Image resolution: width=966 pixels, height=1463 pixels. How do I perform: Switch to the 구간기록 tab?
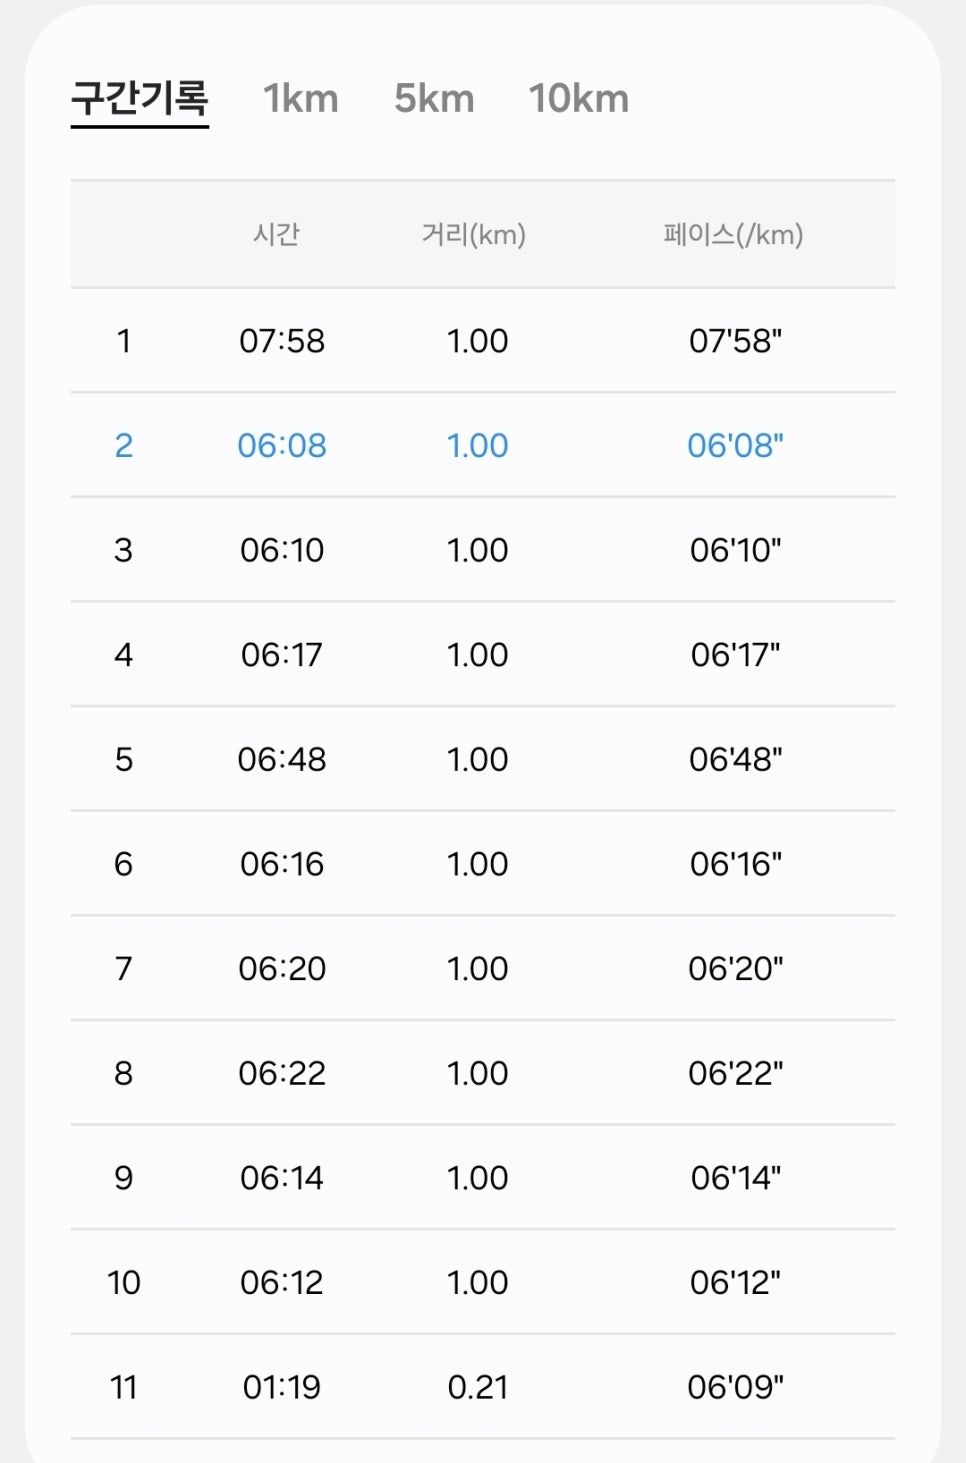pos(140,98)
